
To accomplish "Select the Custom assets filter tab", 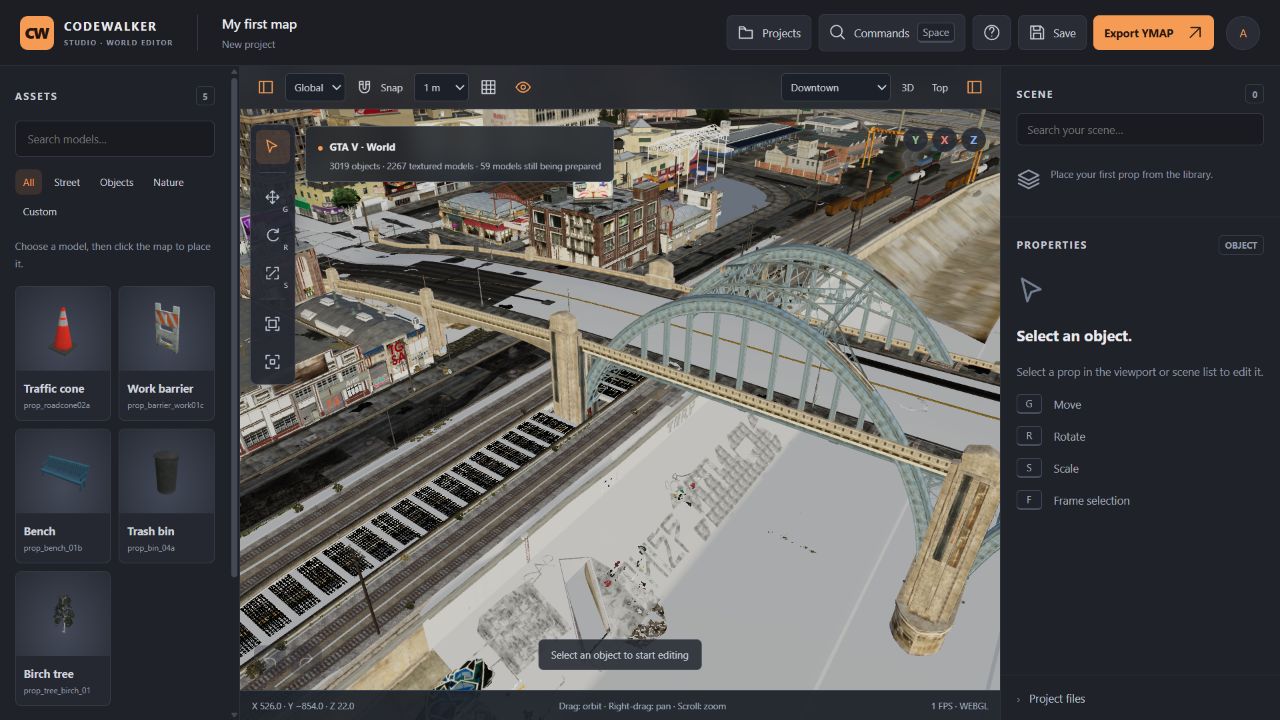I will click(40, 211).
